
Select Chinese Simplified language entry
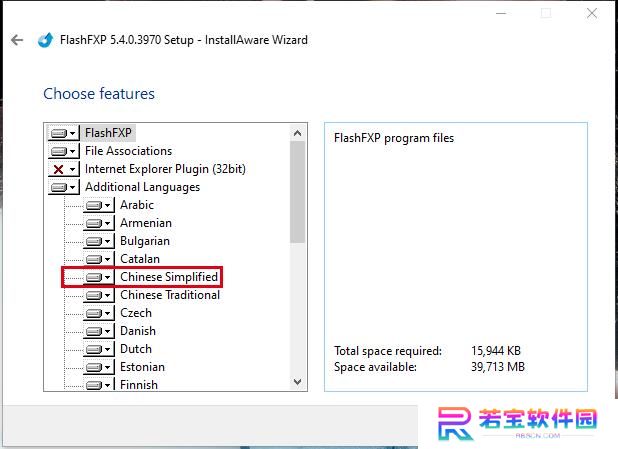(x=169, y=277)
